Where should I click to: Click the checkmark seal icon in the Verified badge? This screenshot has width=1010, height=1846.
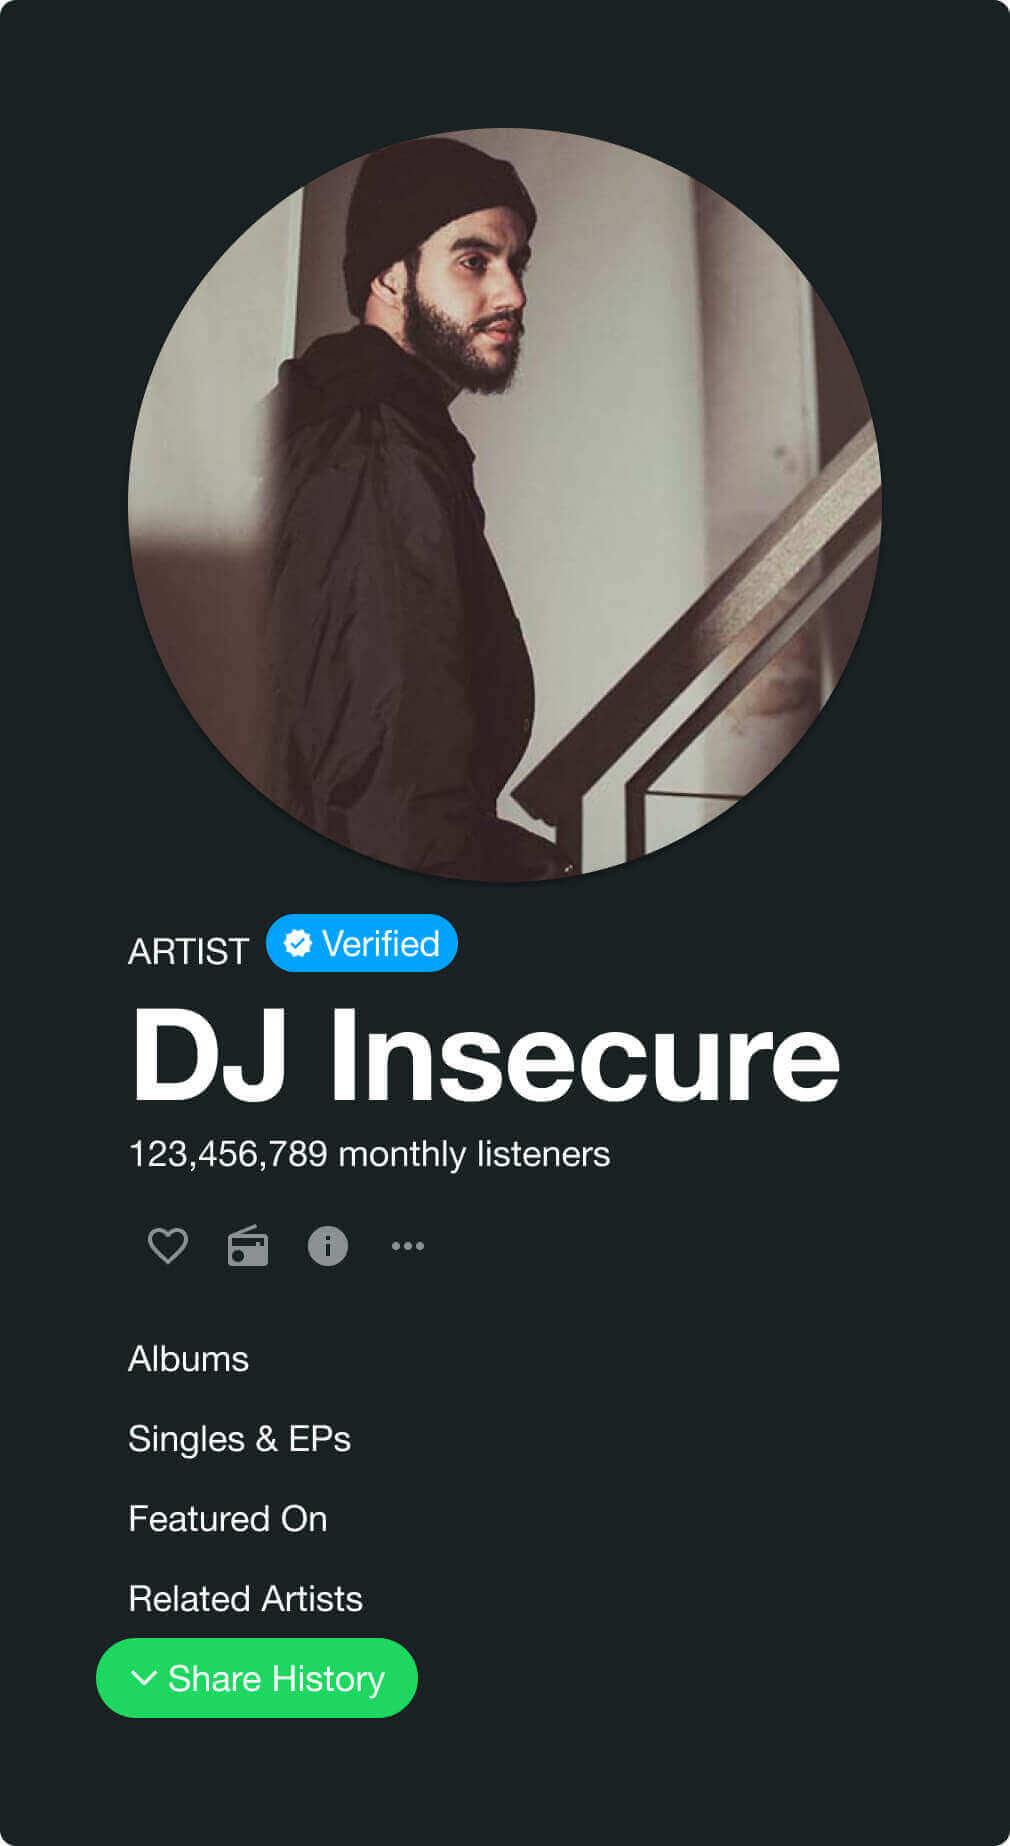click(297, 943)
